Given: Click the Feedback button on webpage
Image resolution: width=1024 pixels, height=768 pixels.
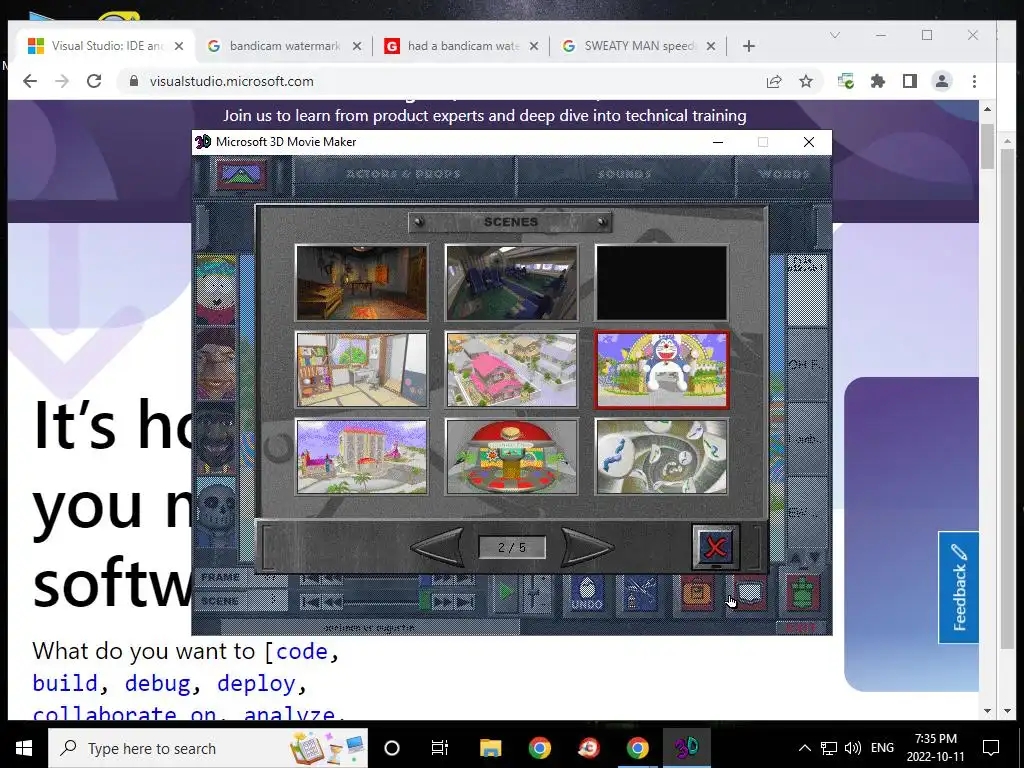Looking at the screenshot, I should point(958,588).
